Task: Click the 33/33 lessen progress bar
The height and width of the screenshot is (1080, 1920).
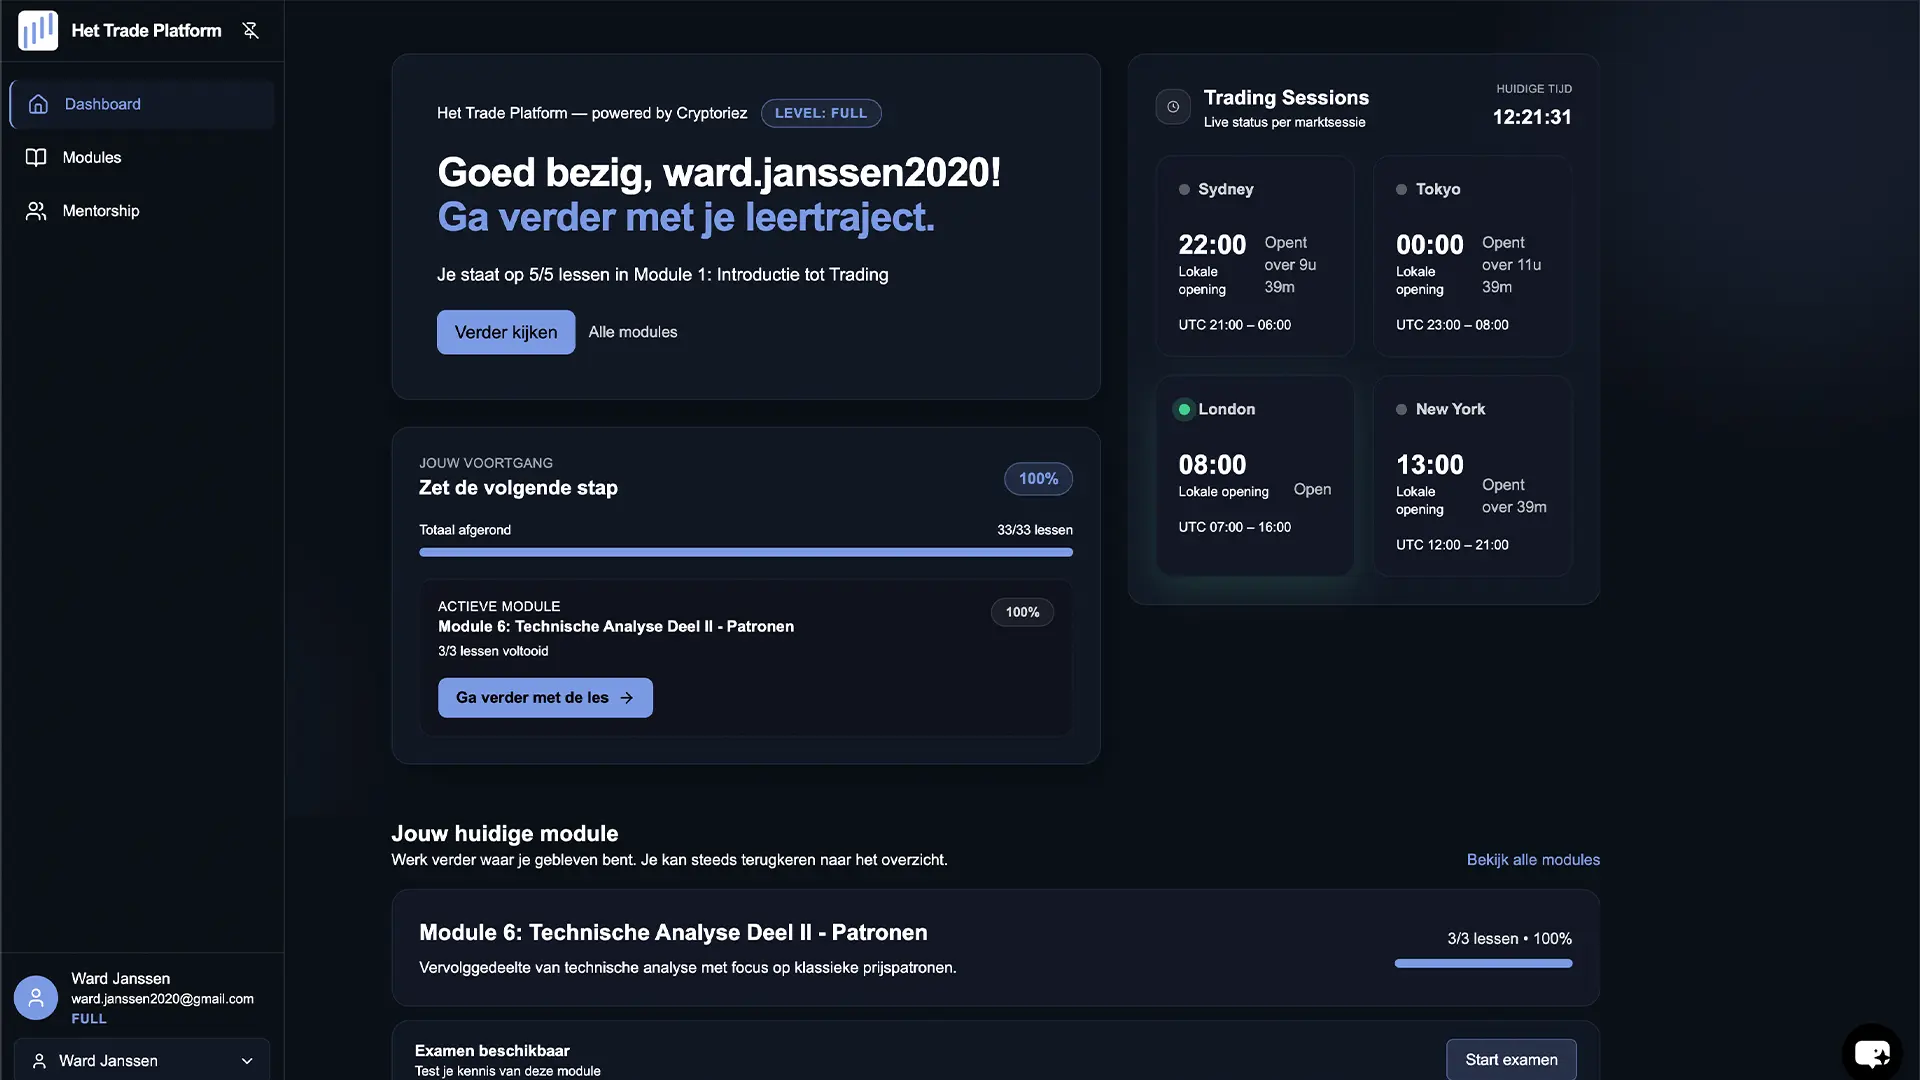Action: [x=745, y=552]
